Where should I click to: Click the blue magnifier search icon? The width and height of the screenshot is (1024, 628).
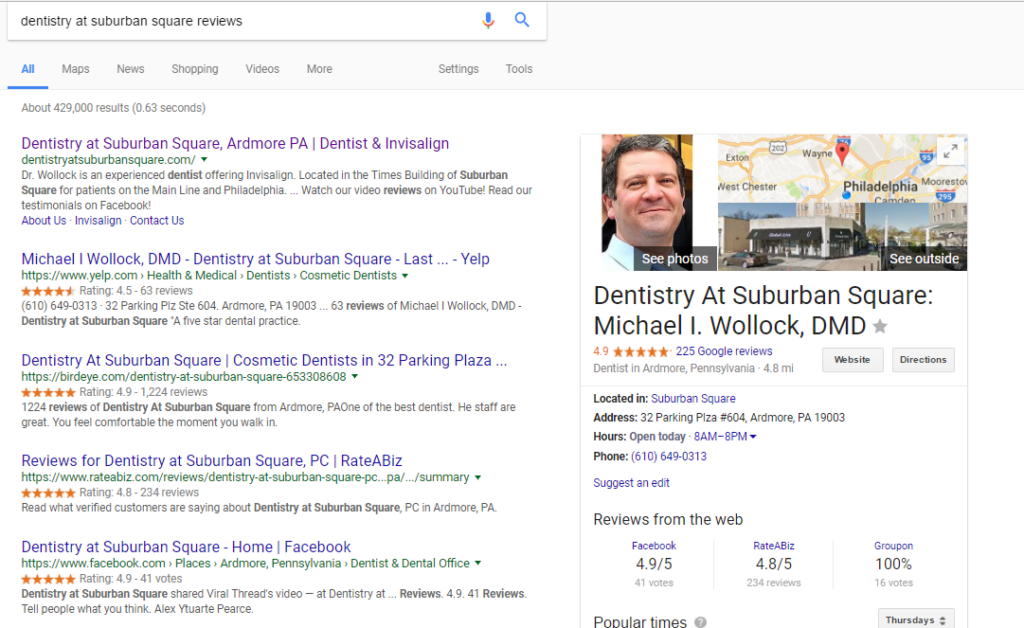(x=522, y=20)
